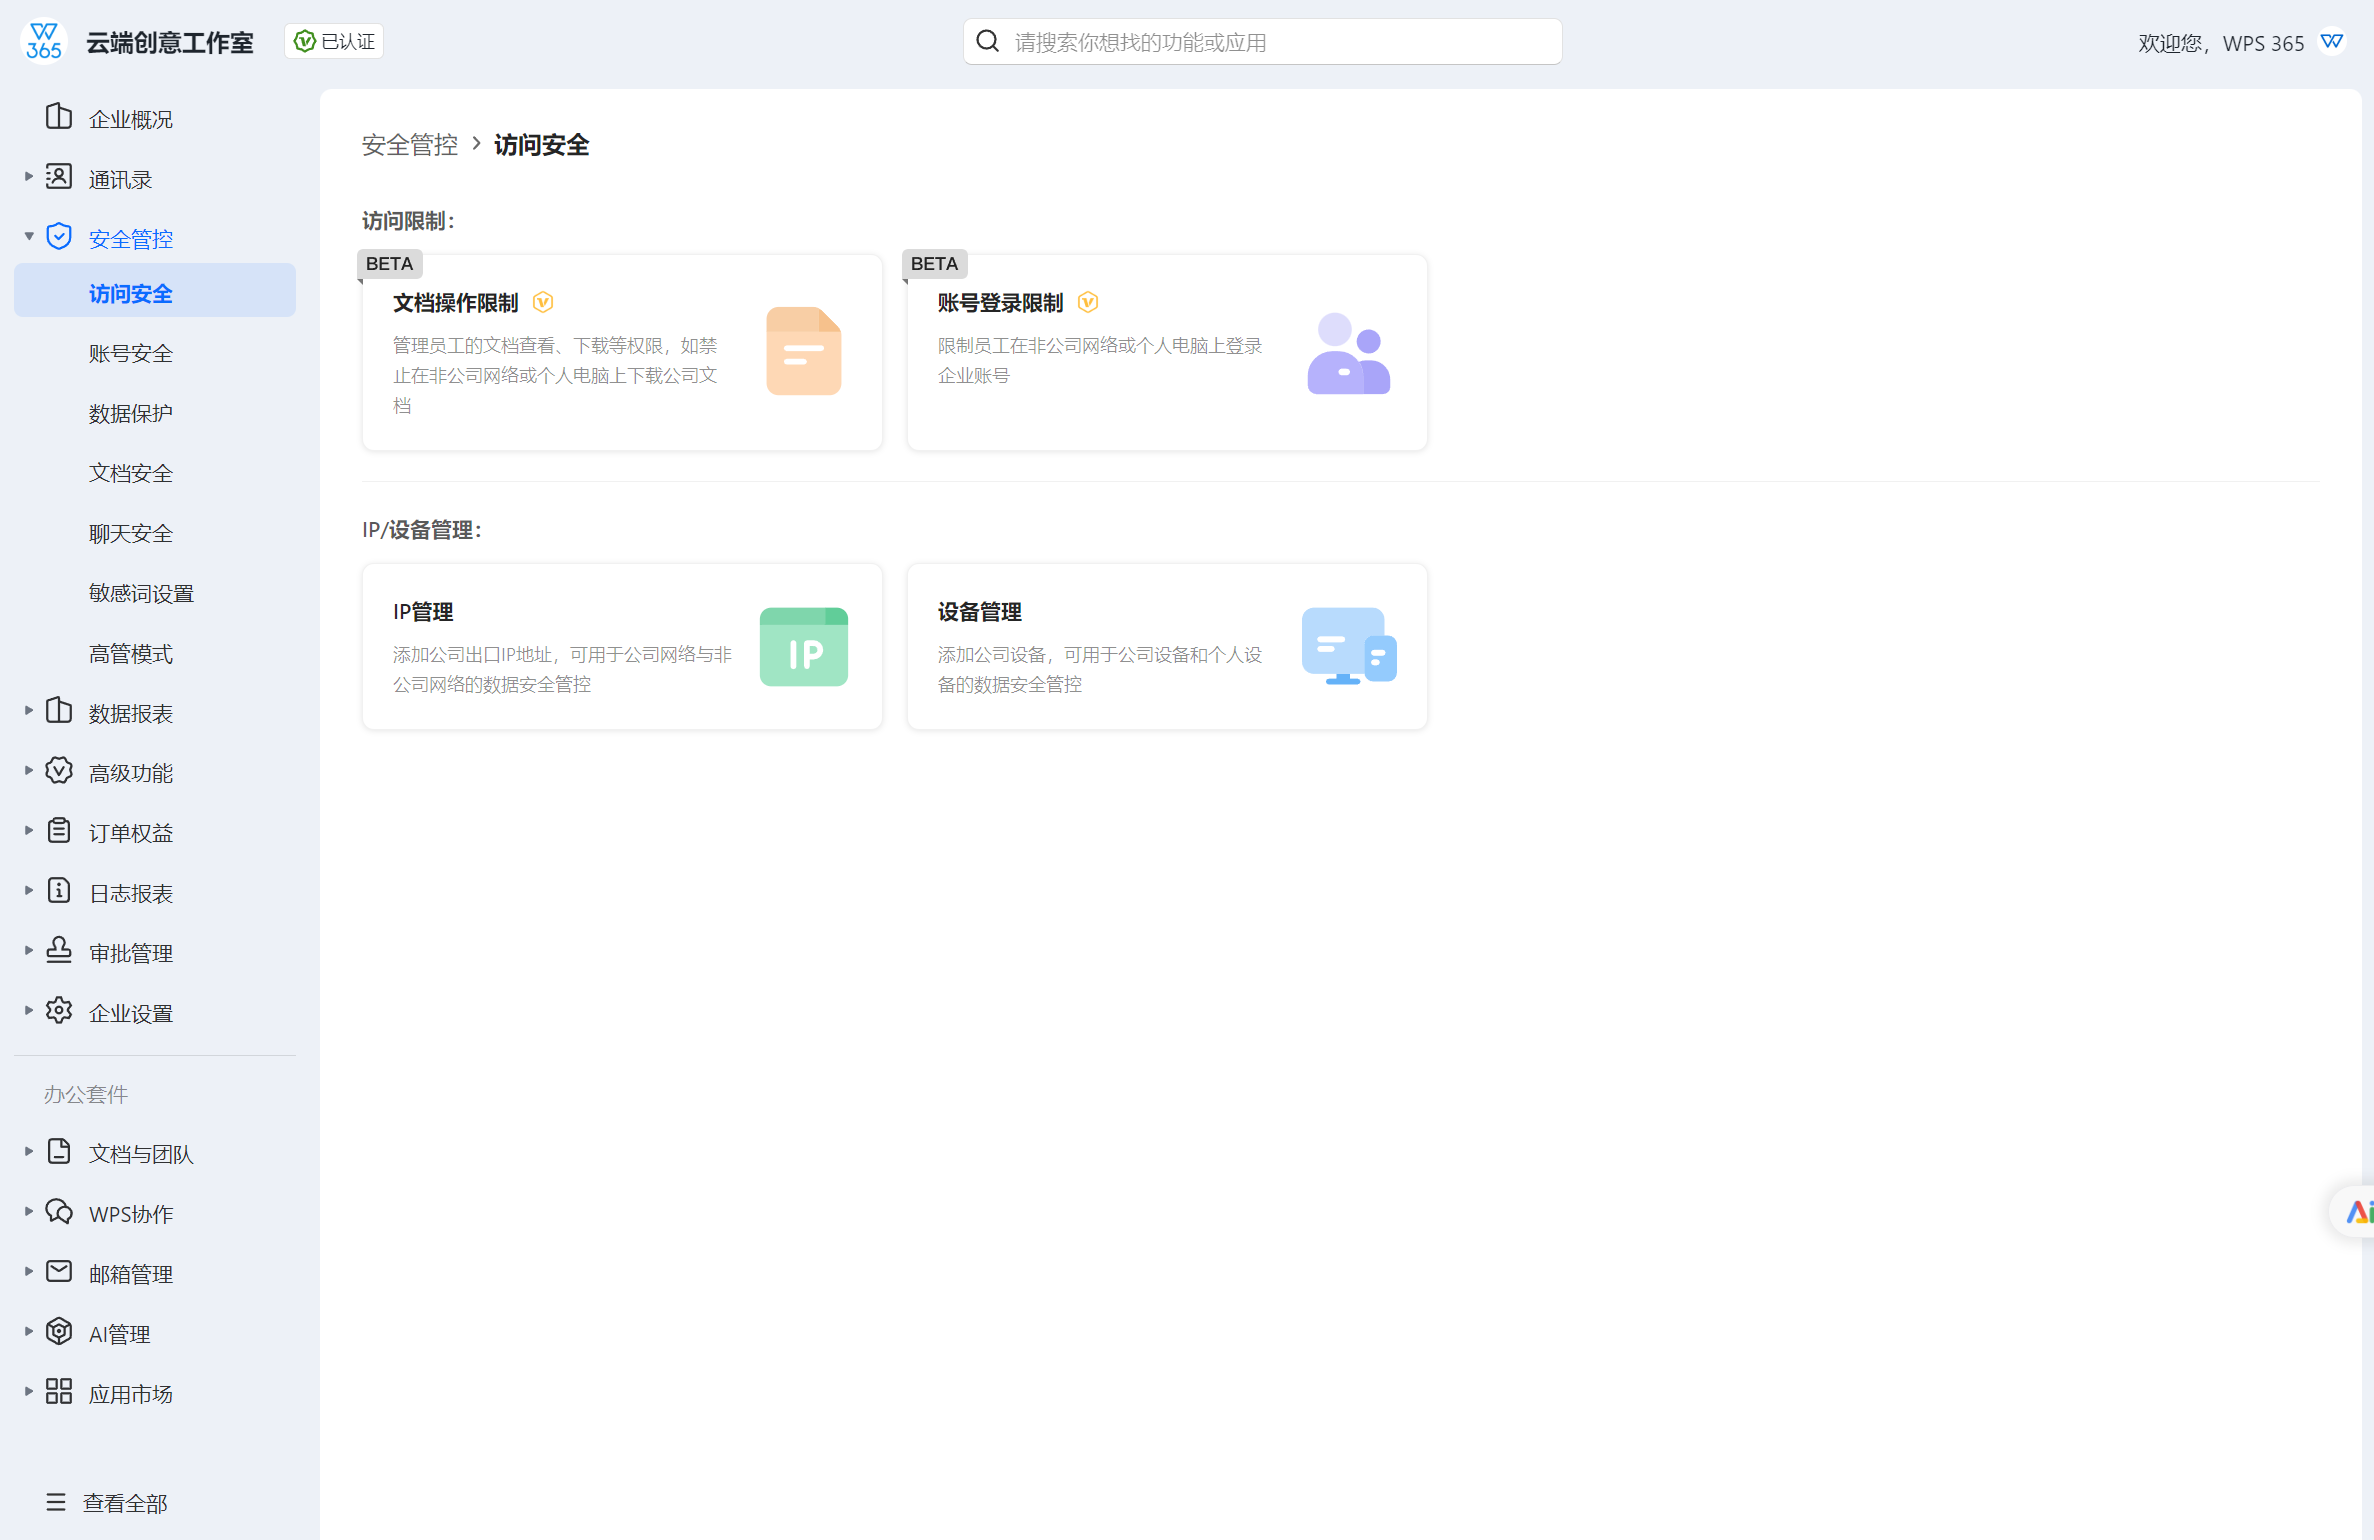Viewport: 2374px width, 1540px height.
Task: Click 安全管控 in the breadcrumb
Action: click(x=410, y=145)
